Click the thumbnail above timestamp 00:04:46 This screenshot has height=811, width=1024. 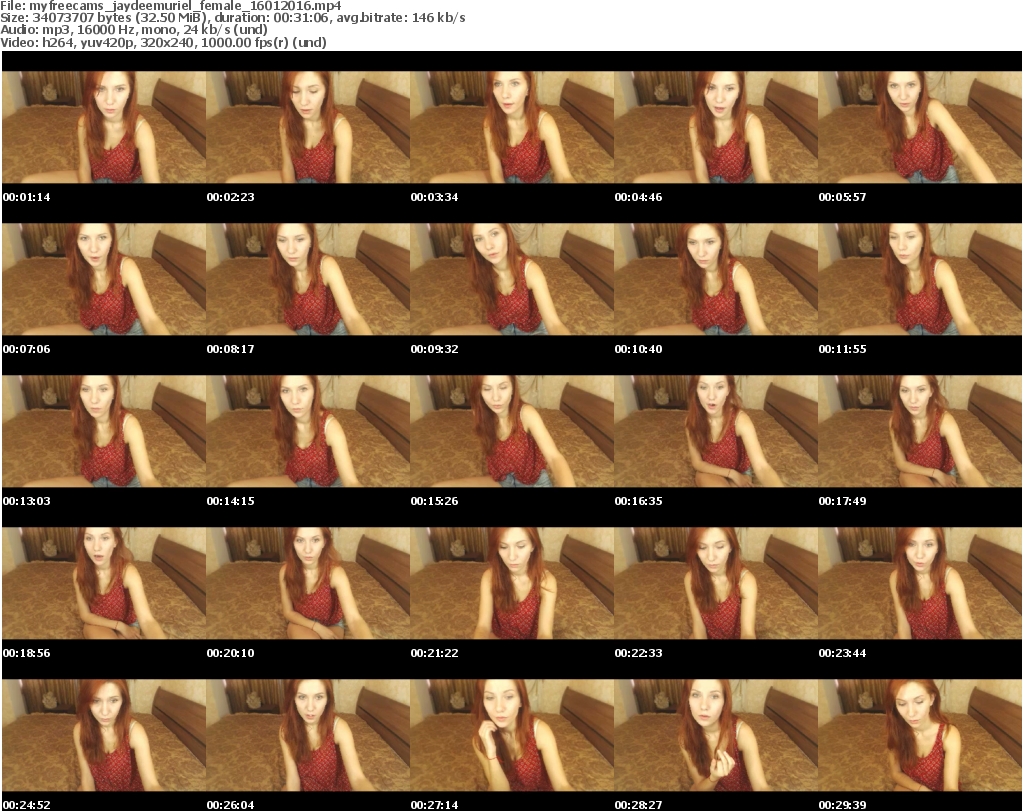[716, 127]
